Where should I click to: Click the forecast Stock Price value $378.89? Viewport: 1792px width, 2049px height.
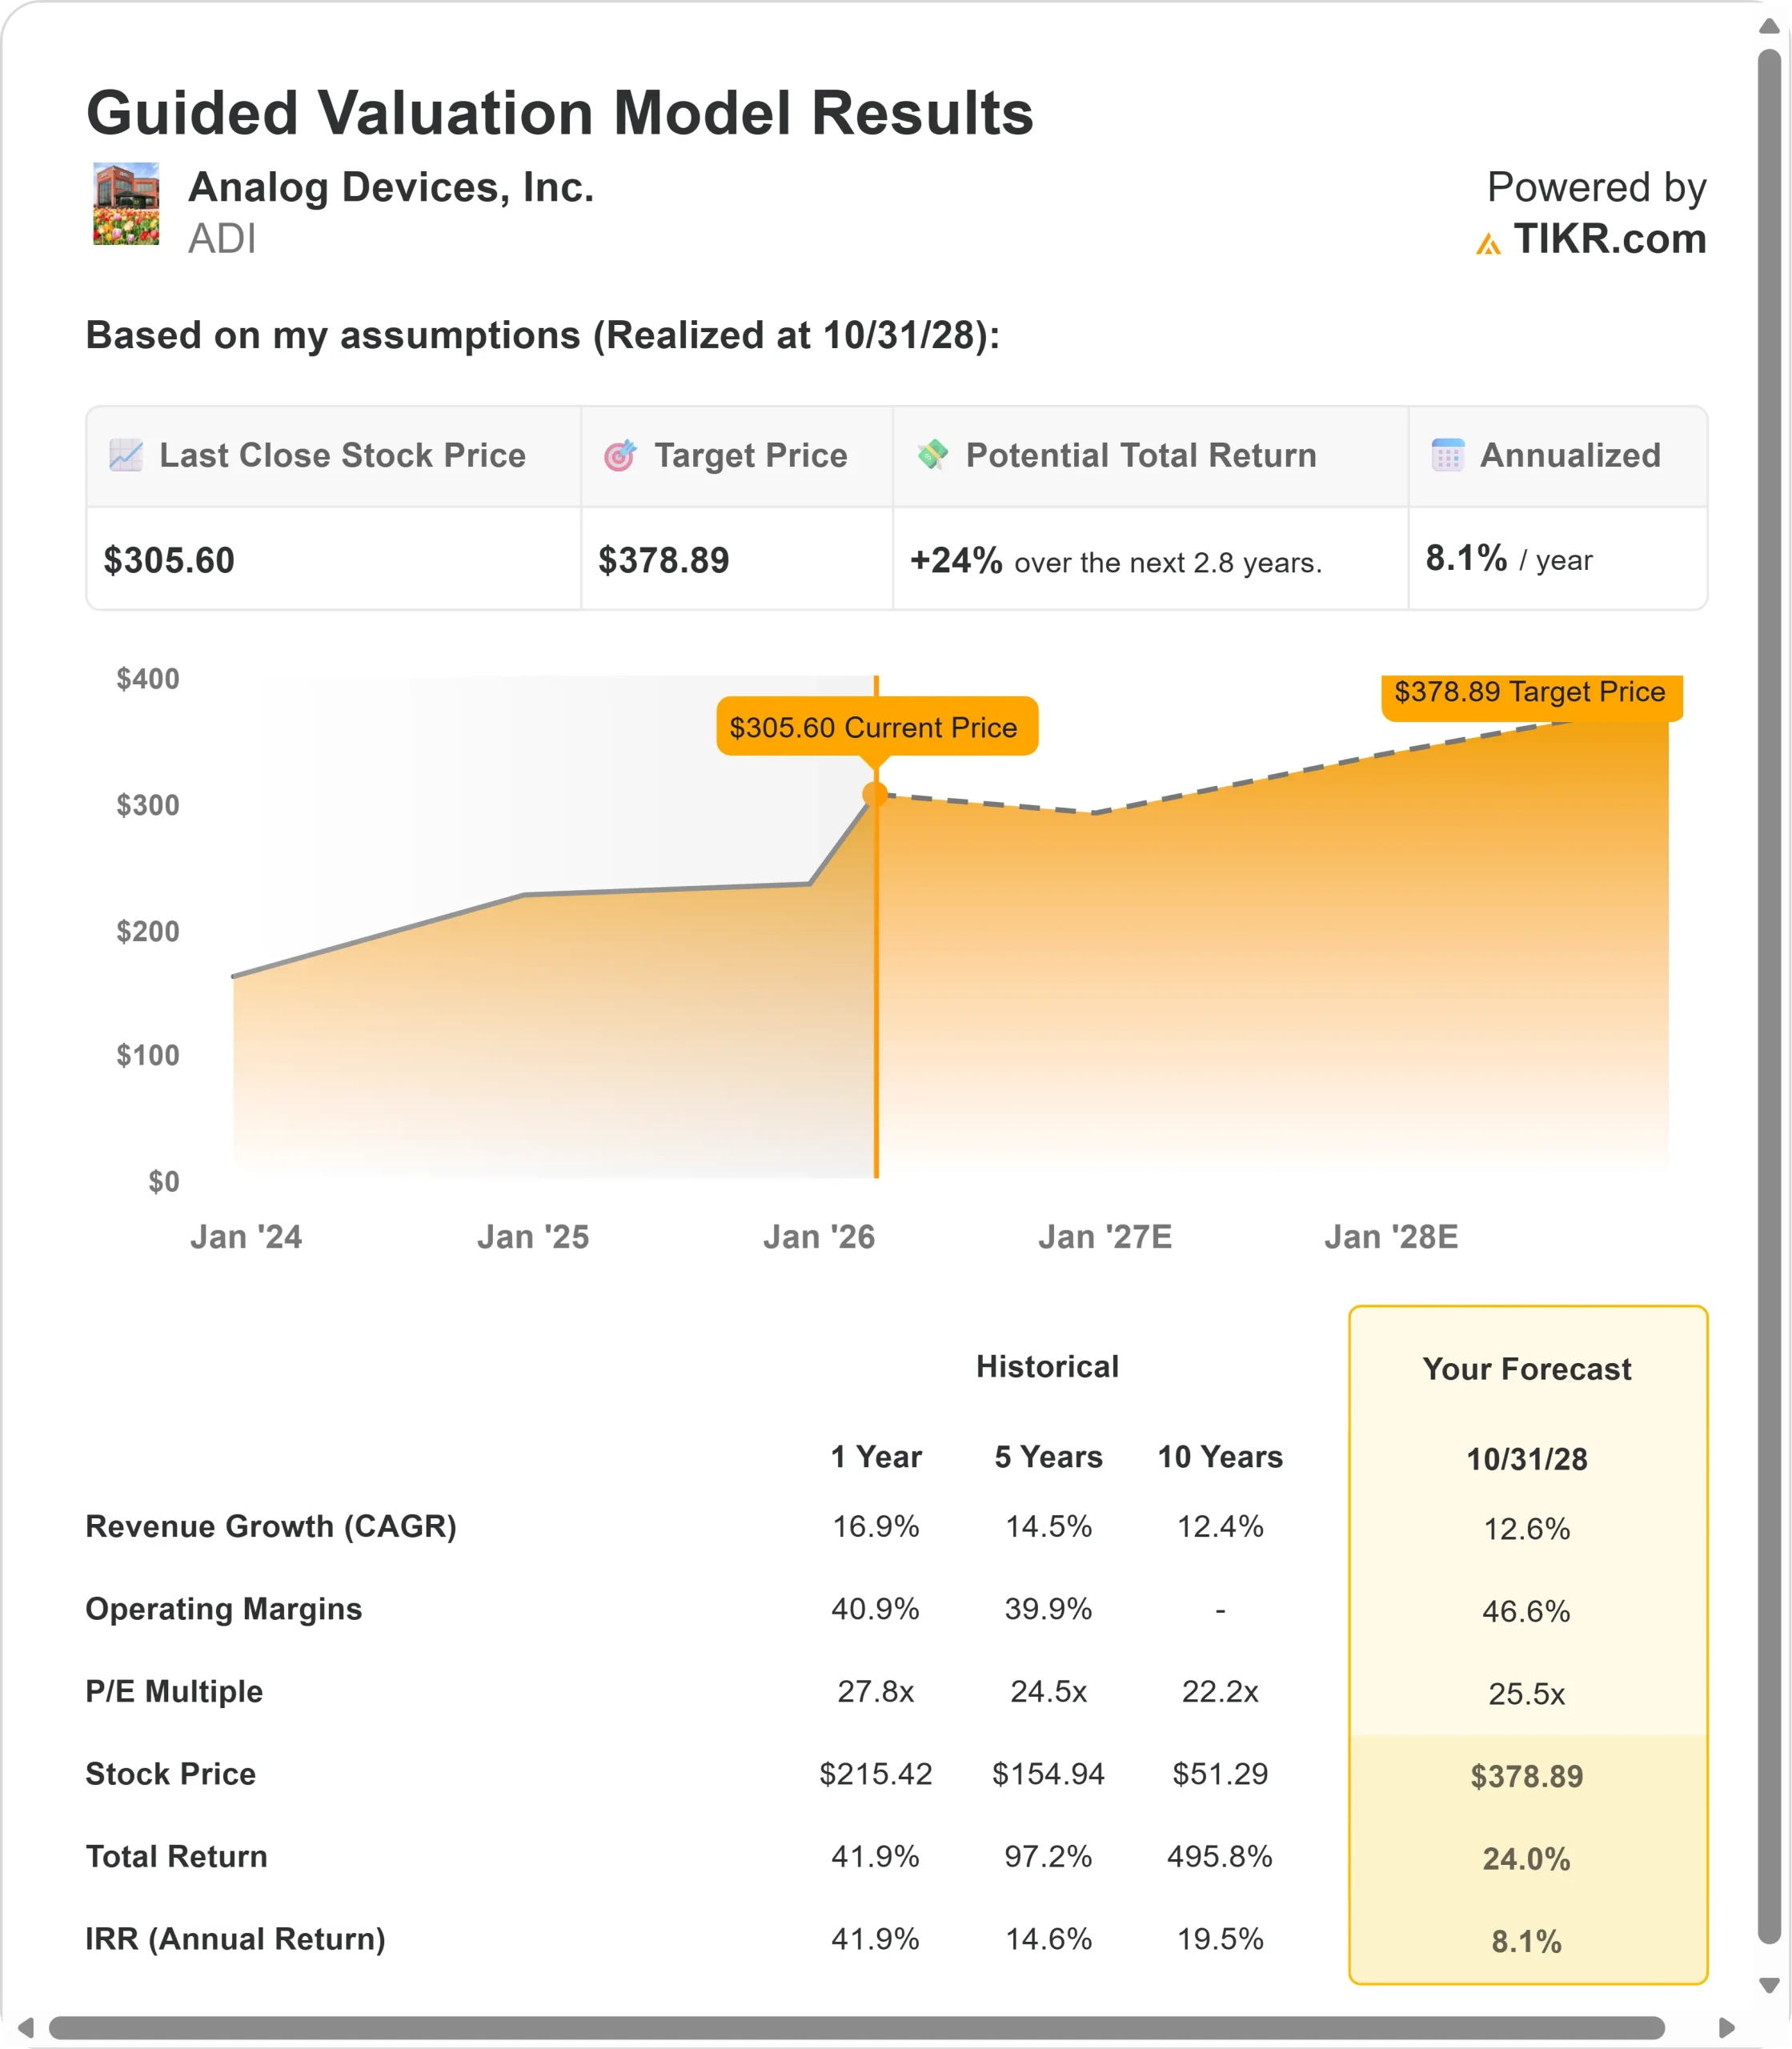click(1526, 1776)
